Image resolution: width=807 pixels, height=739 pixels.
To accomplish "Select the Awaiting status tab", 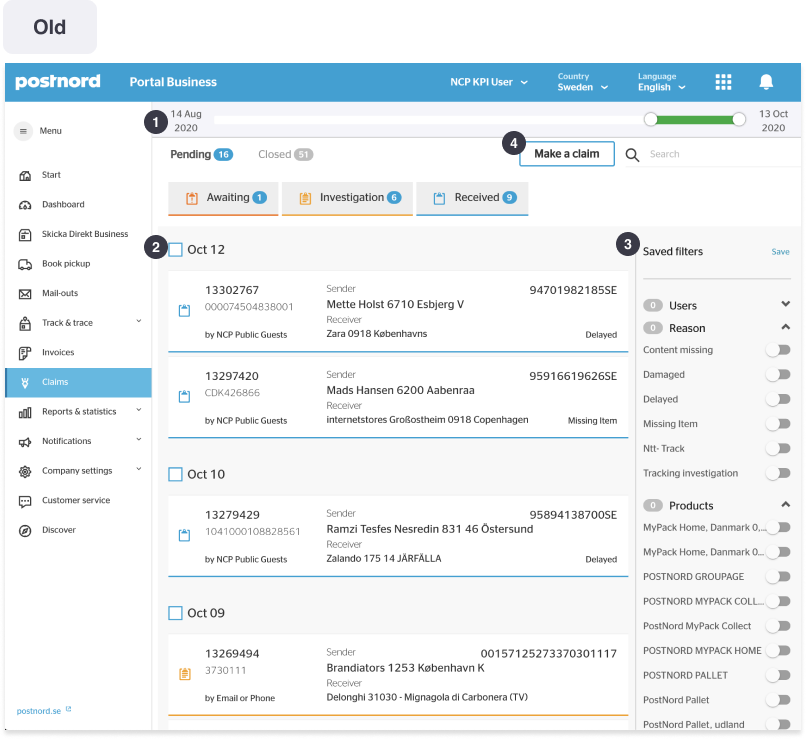I will (223, 198).
